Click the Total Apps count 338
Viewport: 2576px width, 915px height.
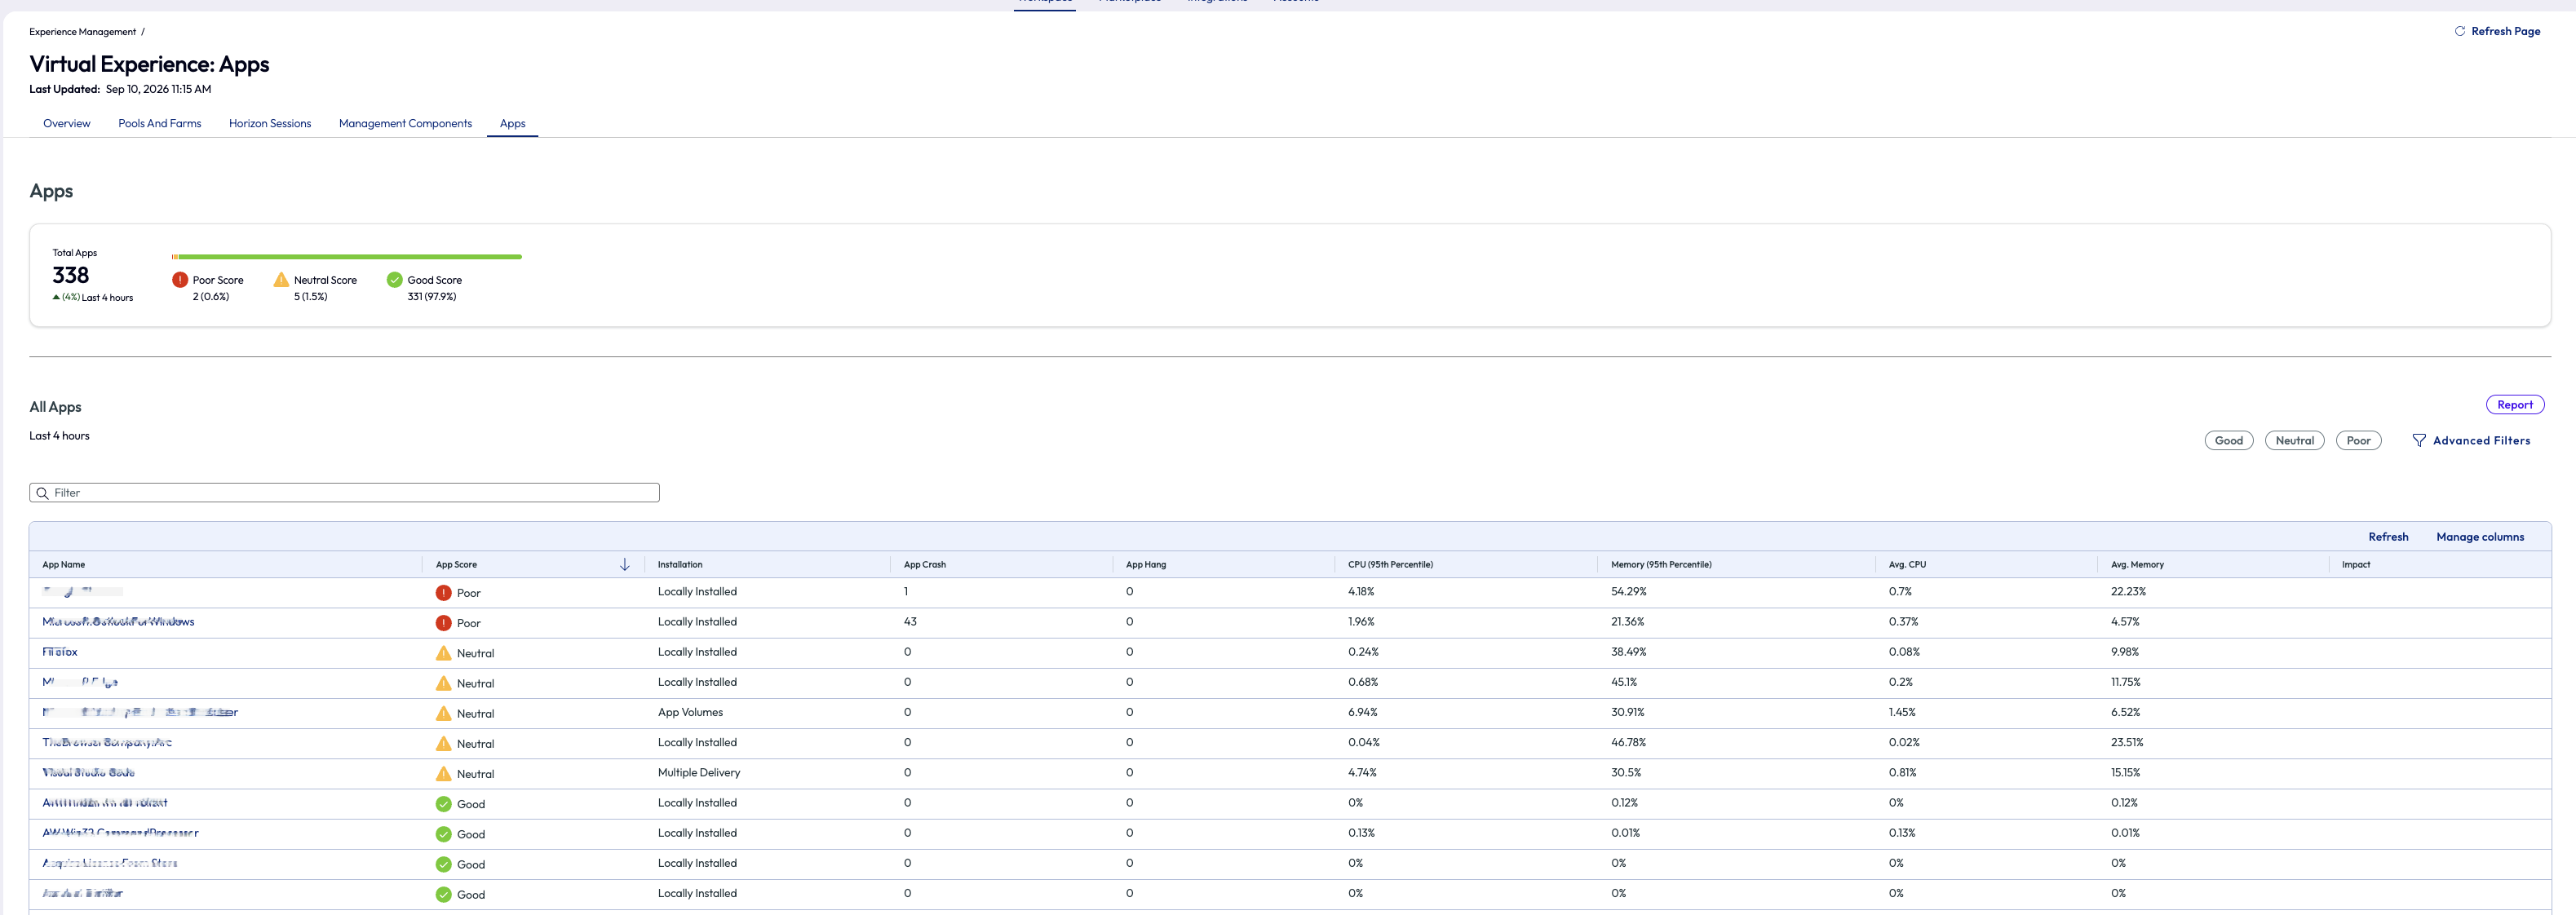click(71, 275)
